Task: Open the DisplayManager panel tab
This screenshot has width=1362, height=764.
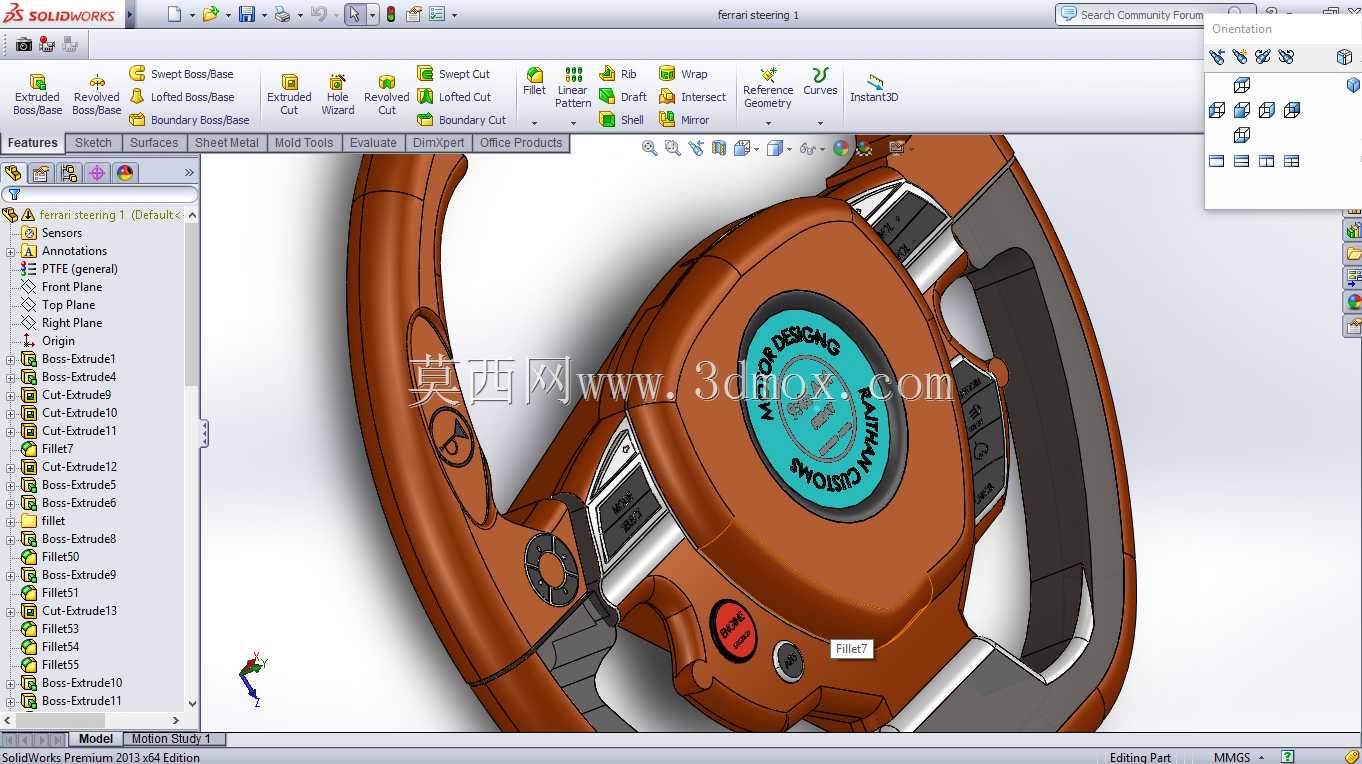Action: click(125, 173)
